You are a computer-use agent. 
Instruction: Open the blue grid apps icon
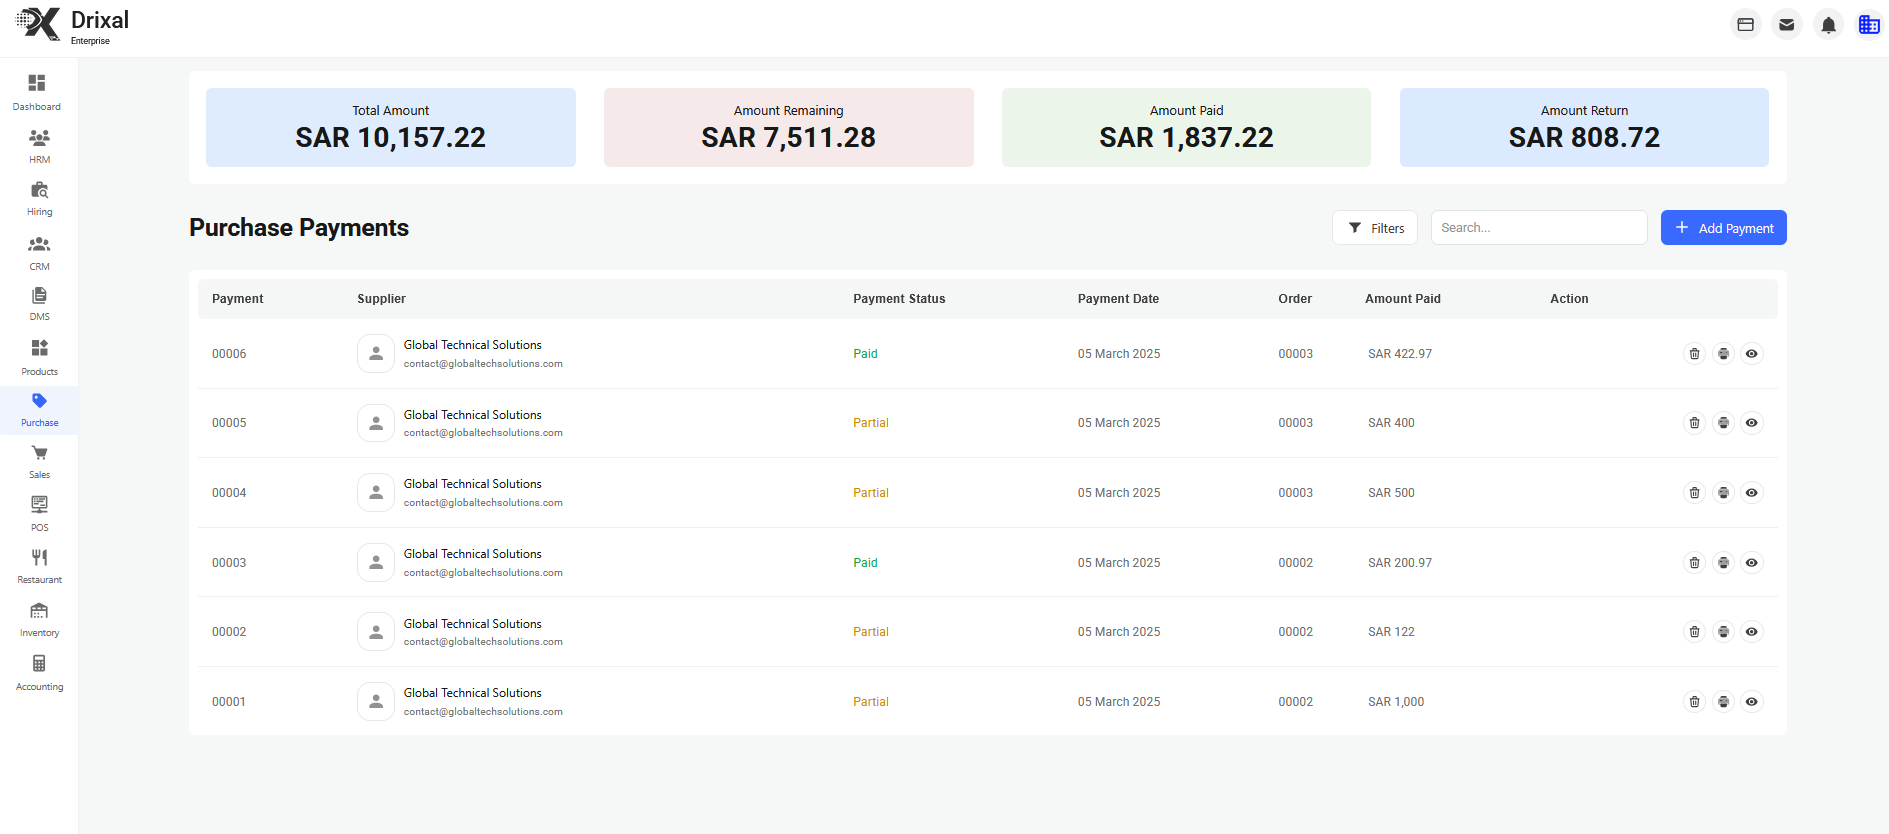(1868, 25)
